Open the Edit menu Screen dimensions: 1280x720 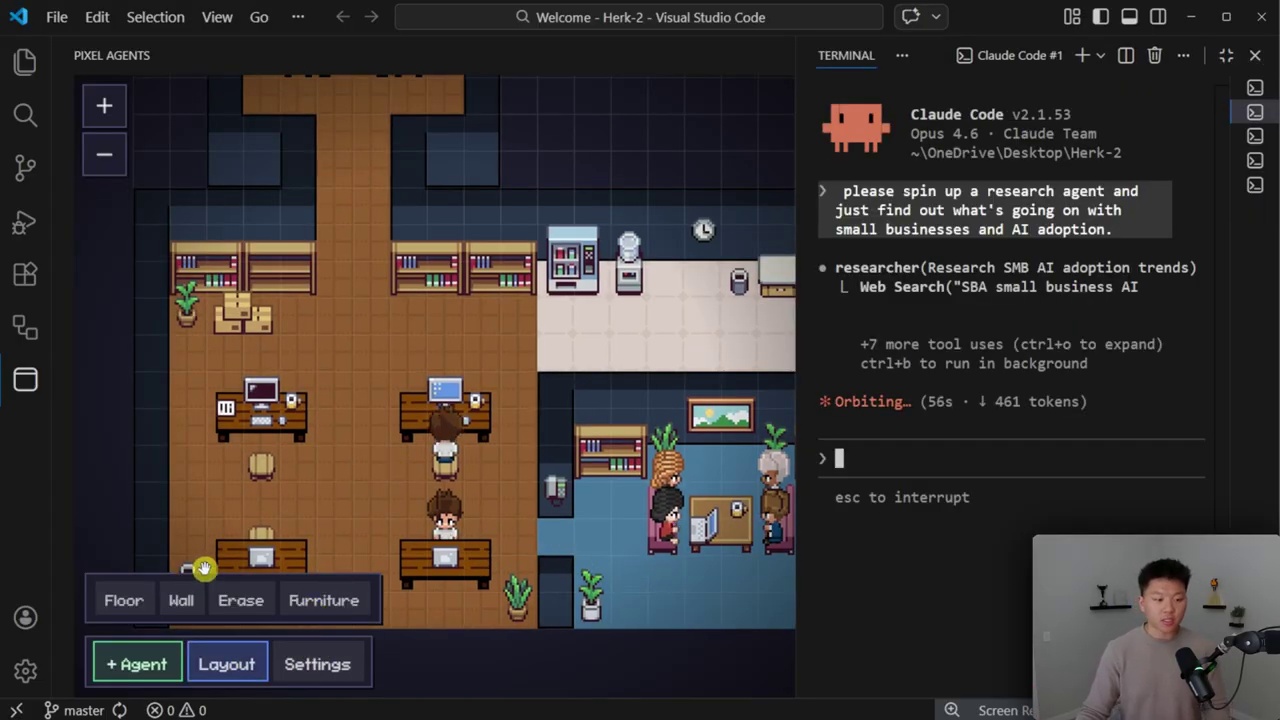tap(97, 17)
